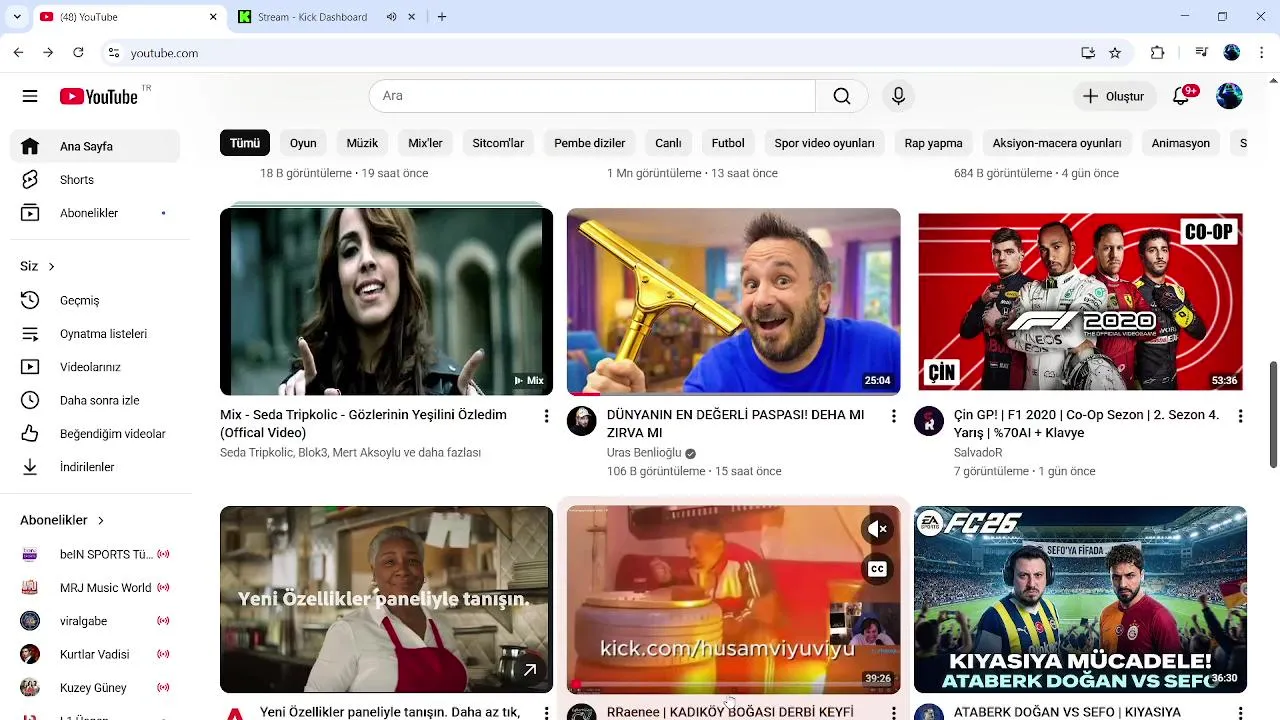Screen dimensions: 1280x720
Task: Open the hamburger guide menu
Action: 30,96
